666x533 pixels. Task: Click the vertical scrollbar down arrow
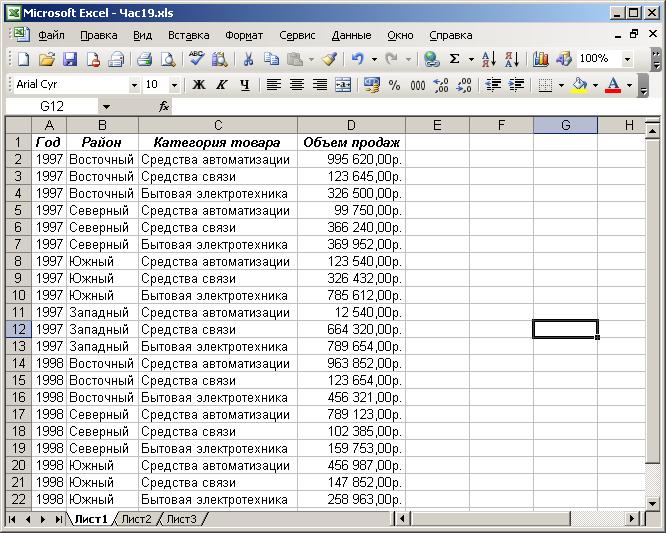[x=653, y=504]
